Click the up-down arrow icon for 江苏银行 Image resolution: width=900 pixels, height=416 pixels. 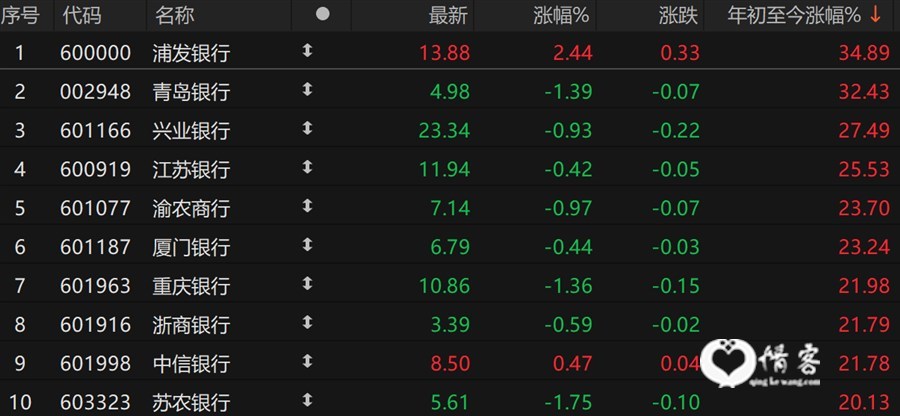point(308,167)
